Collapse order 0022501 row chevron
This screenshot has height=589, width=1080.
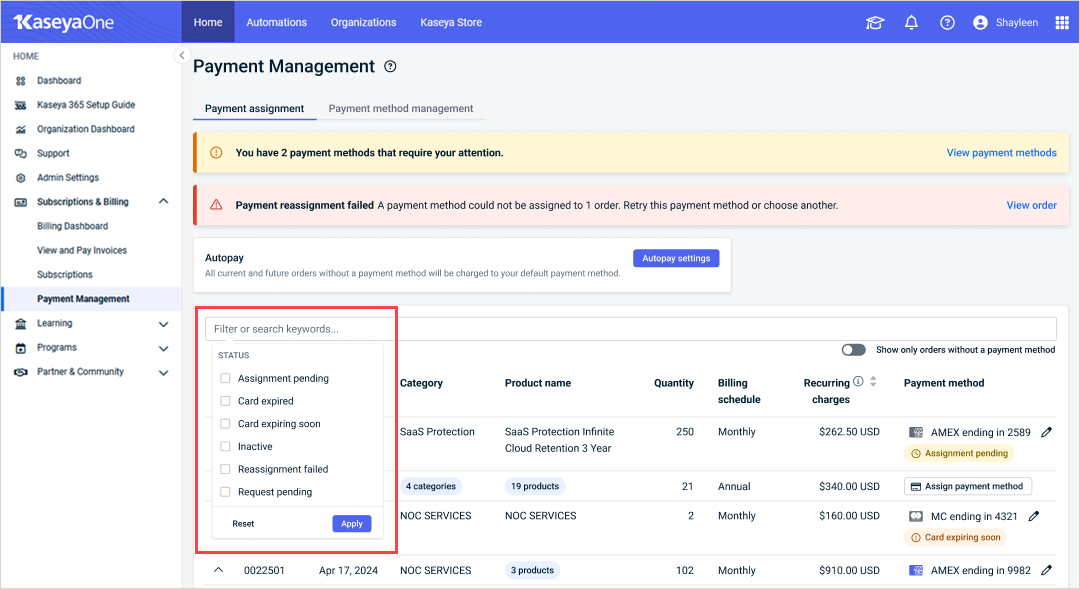[x=218, y=570]
